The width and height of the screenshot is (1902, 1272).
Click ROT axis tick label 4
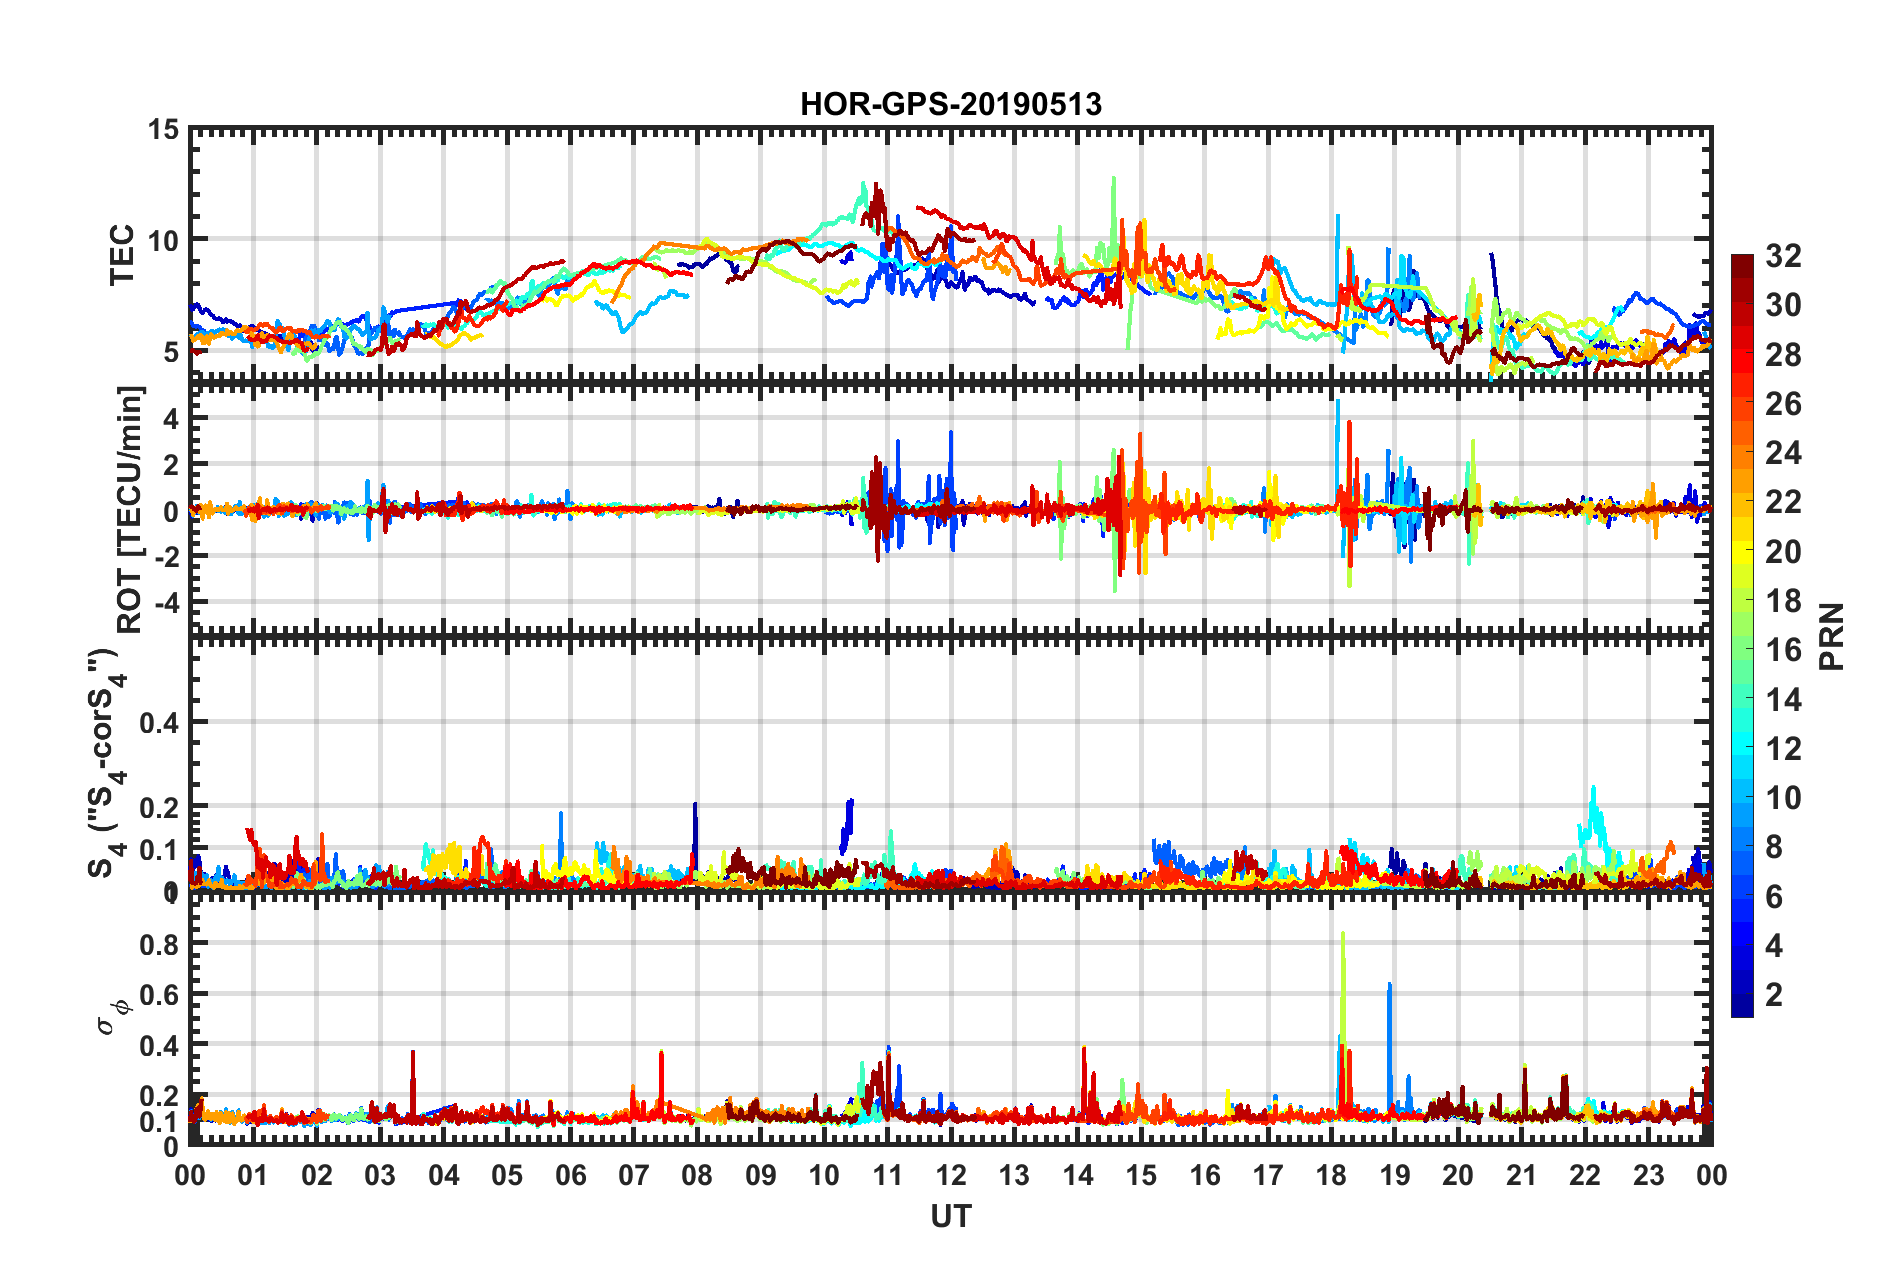[171, 419]
